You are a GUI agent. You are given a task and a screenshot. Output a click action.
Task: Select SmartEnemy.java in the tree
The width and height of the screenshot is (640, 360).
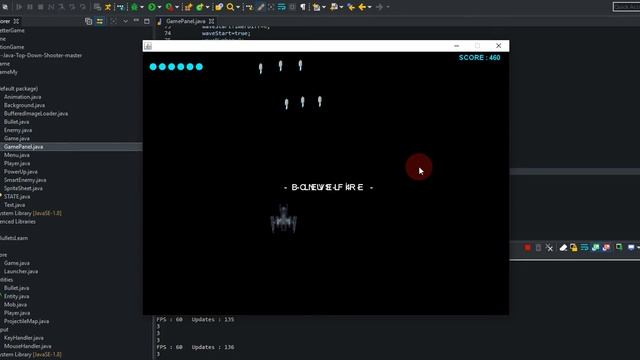point(25,180)
